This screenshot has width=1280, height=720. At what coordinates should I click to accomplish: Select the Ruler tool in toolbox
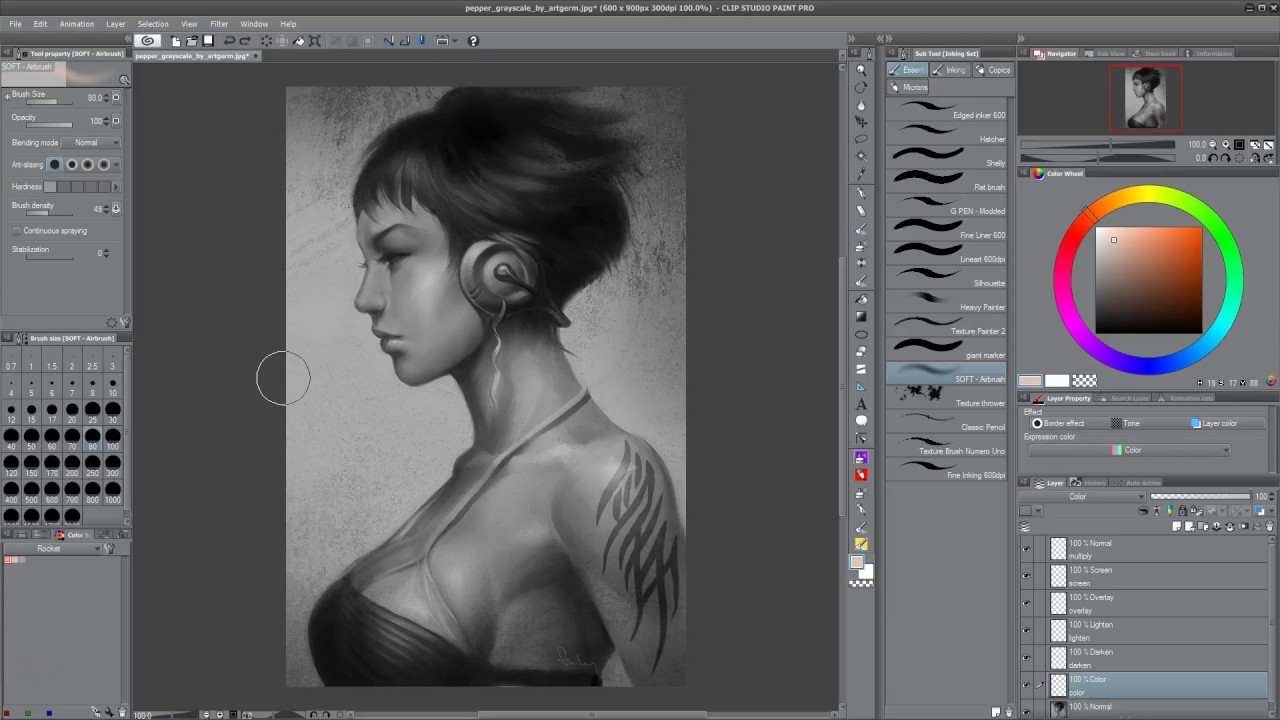tap(861, 387)
